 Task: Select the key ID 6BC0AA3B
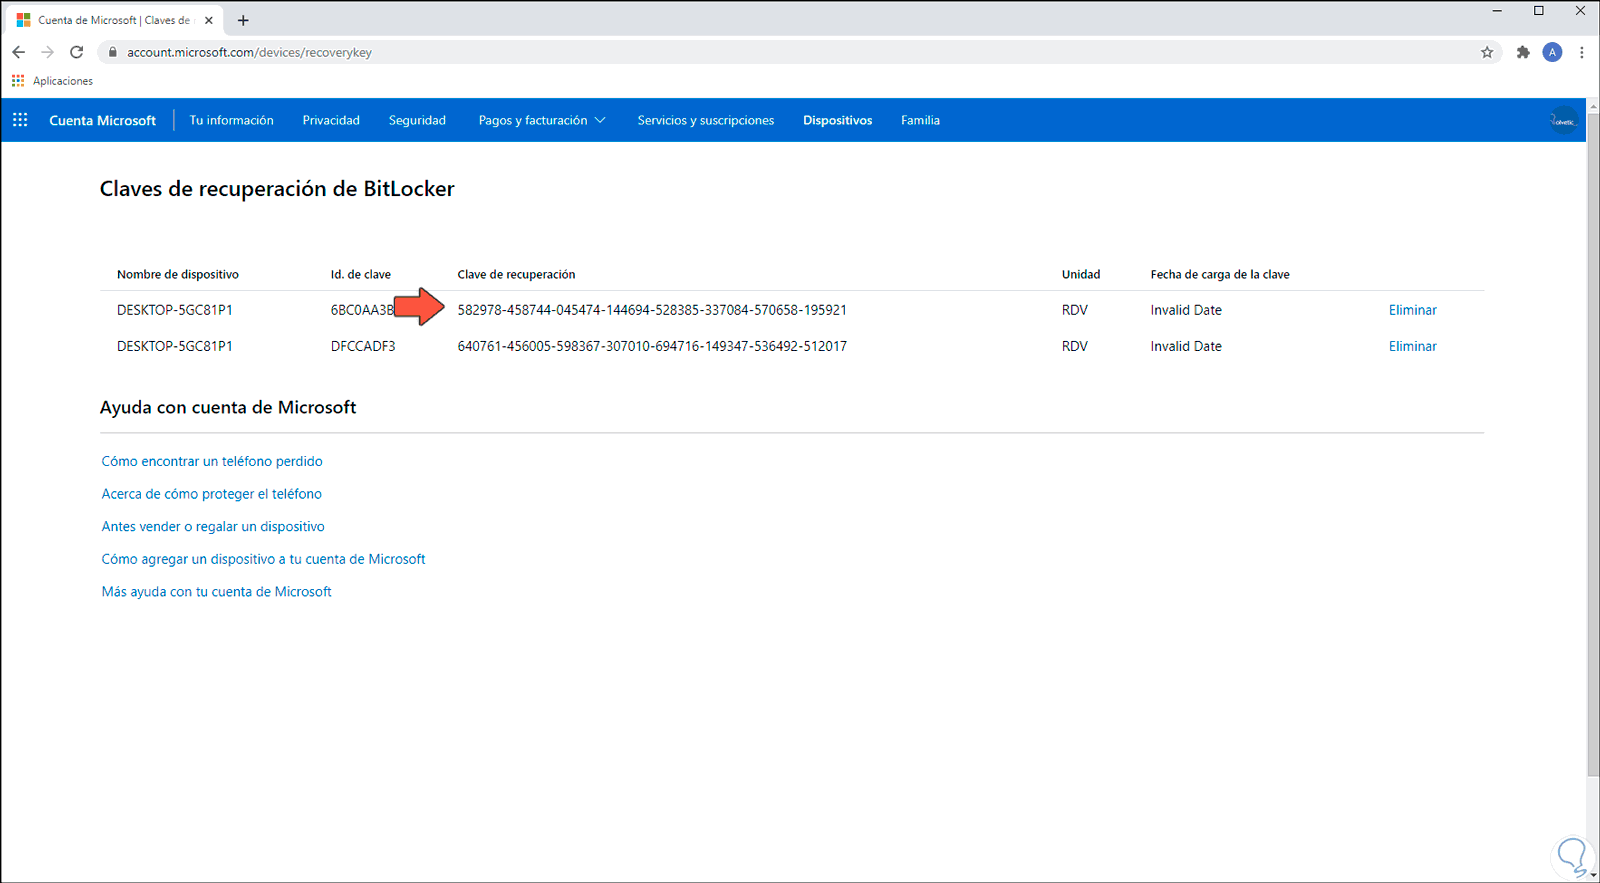[x=363, y=310]
